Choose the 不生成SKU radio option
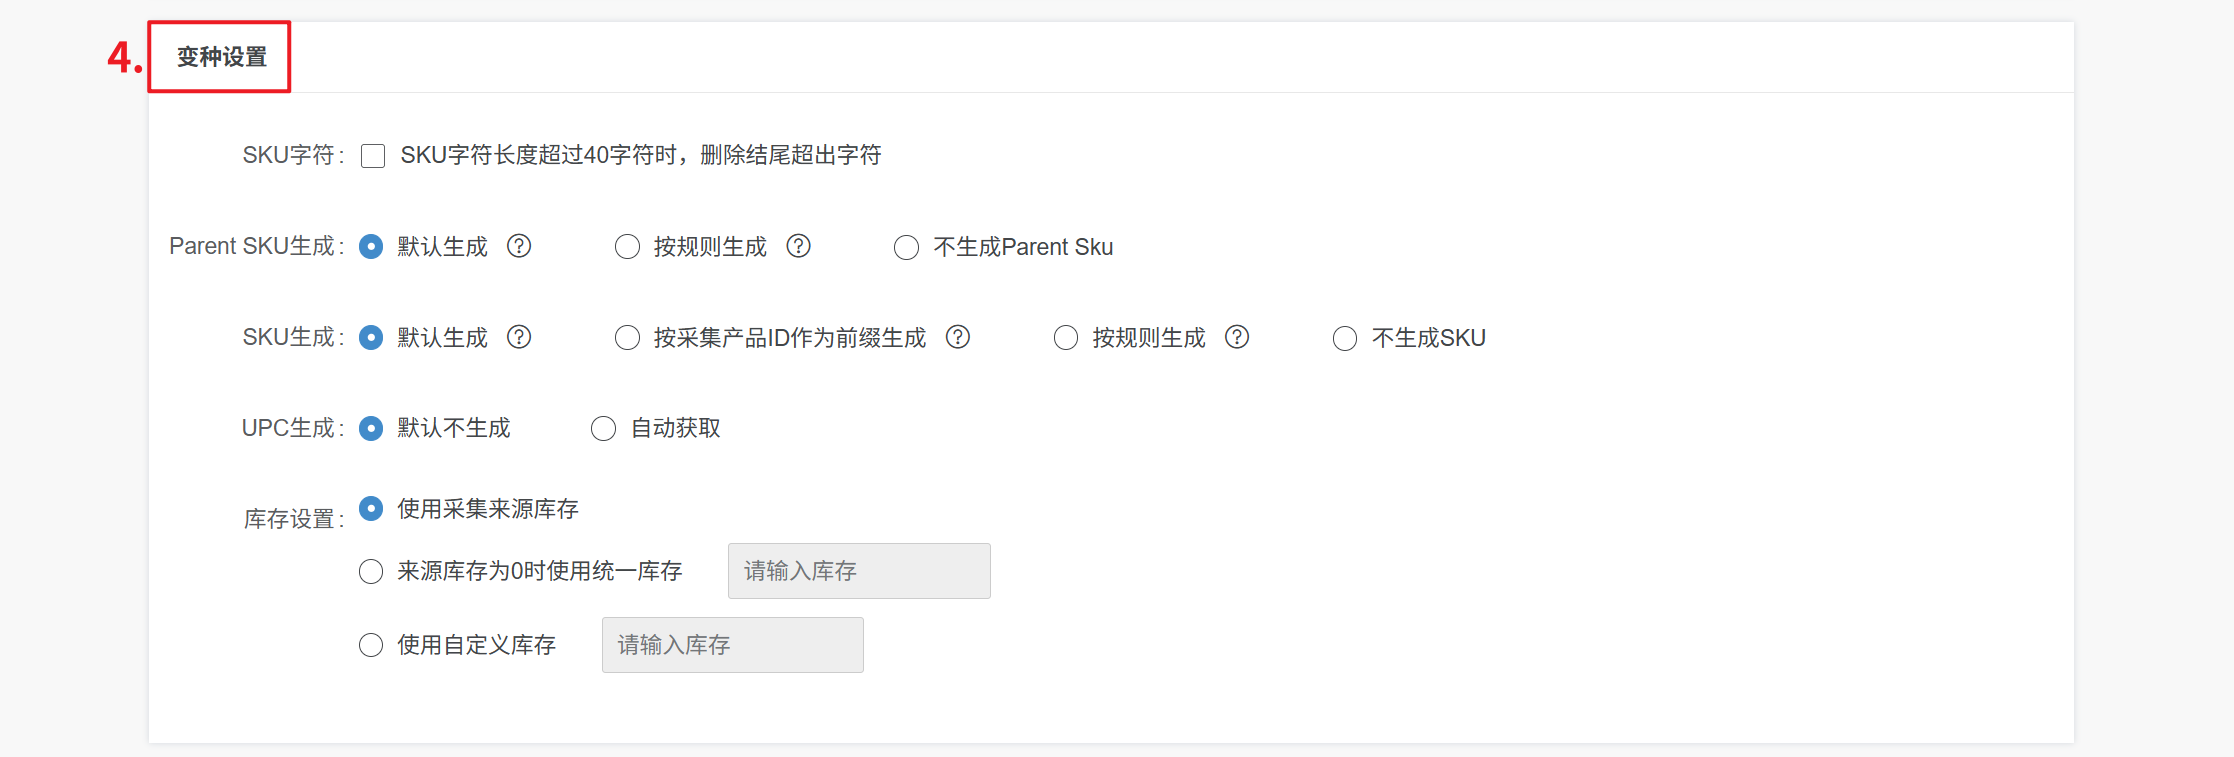The image size is (2234, 757). point(1345,338)
